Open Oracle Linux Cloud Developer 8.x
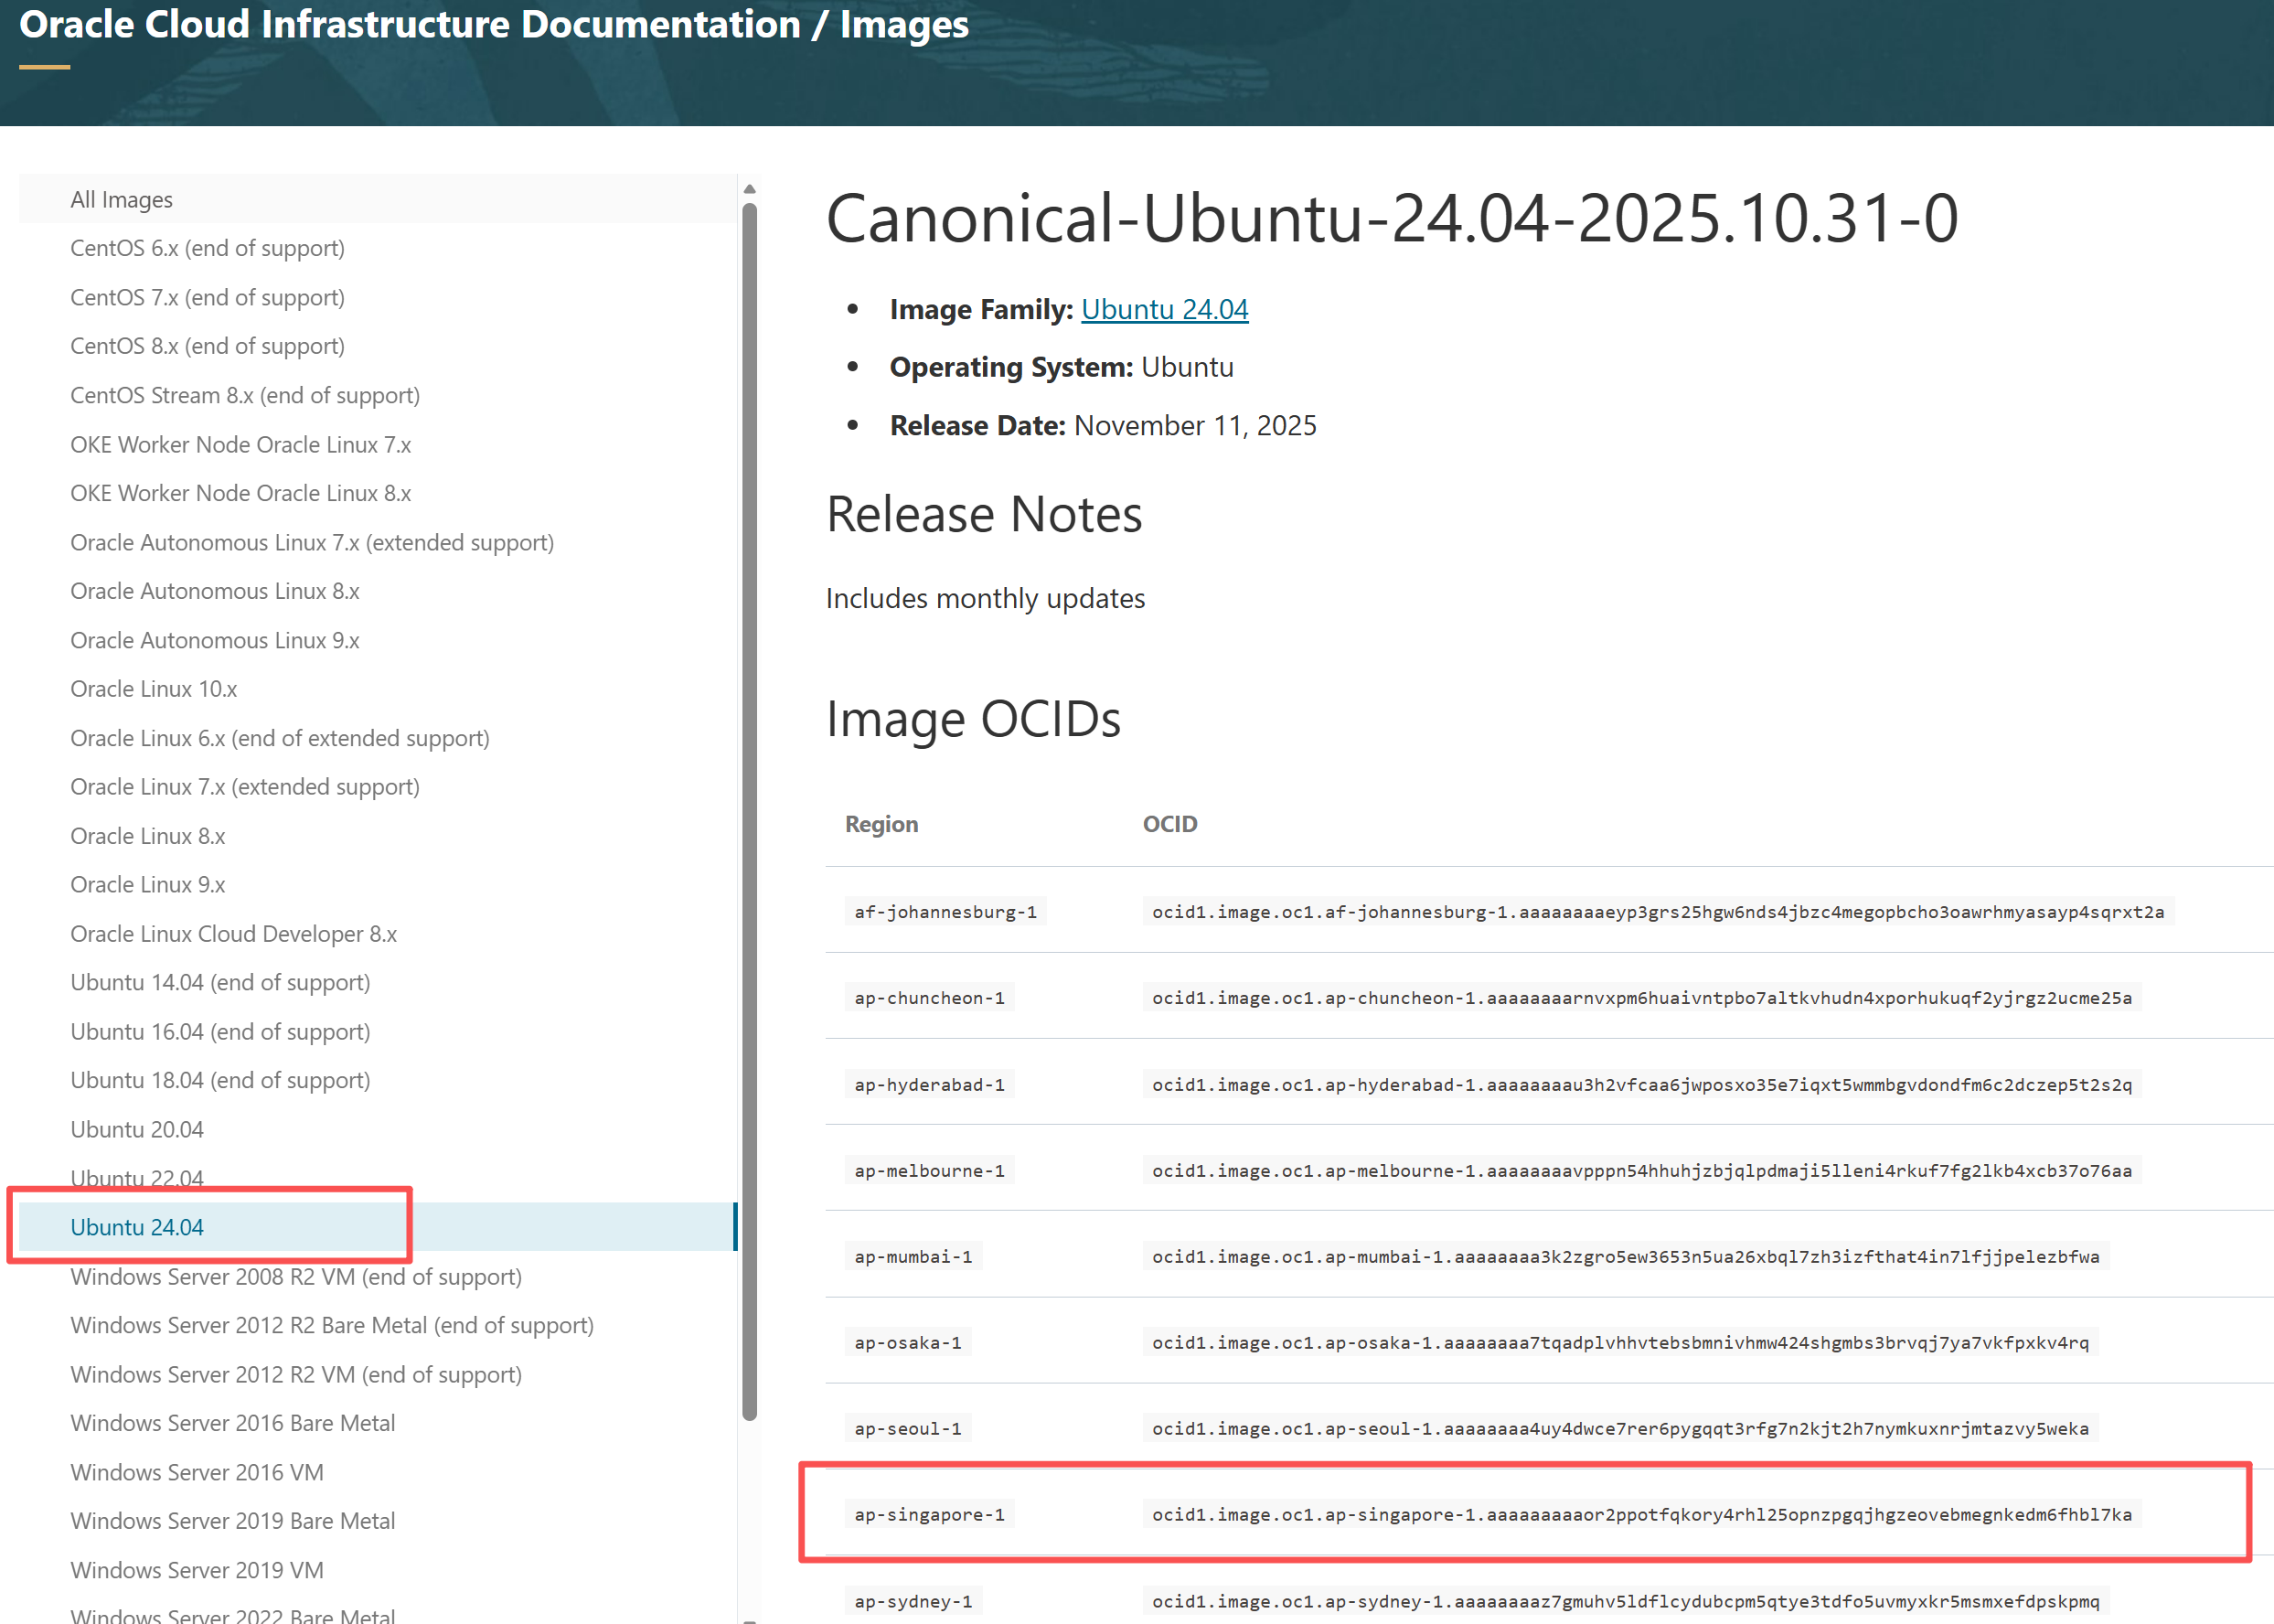This screenshot has width=2274, height=1624. pyautogui.click(x=233, y=934)
